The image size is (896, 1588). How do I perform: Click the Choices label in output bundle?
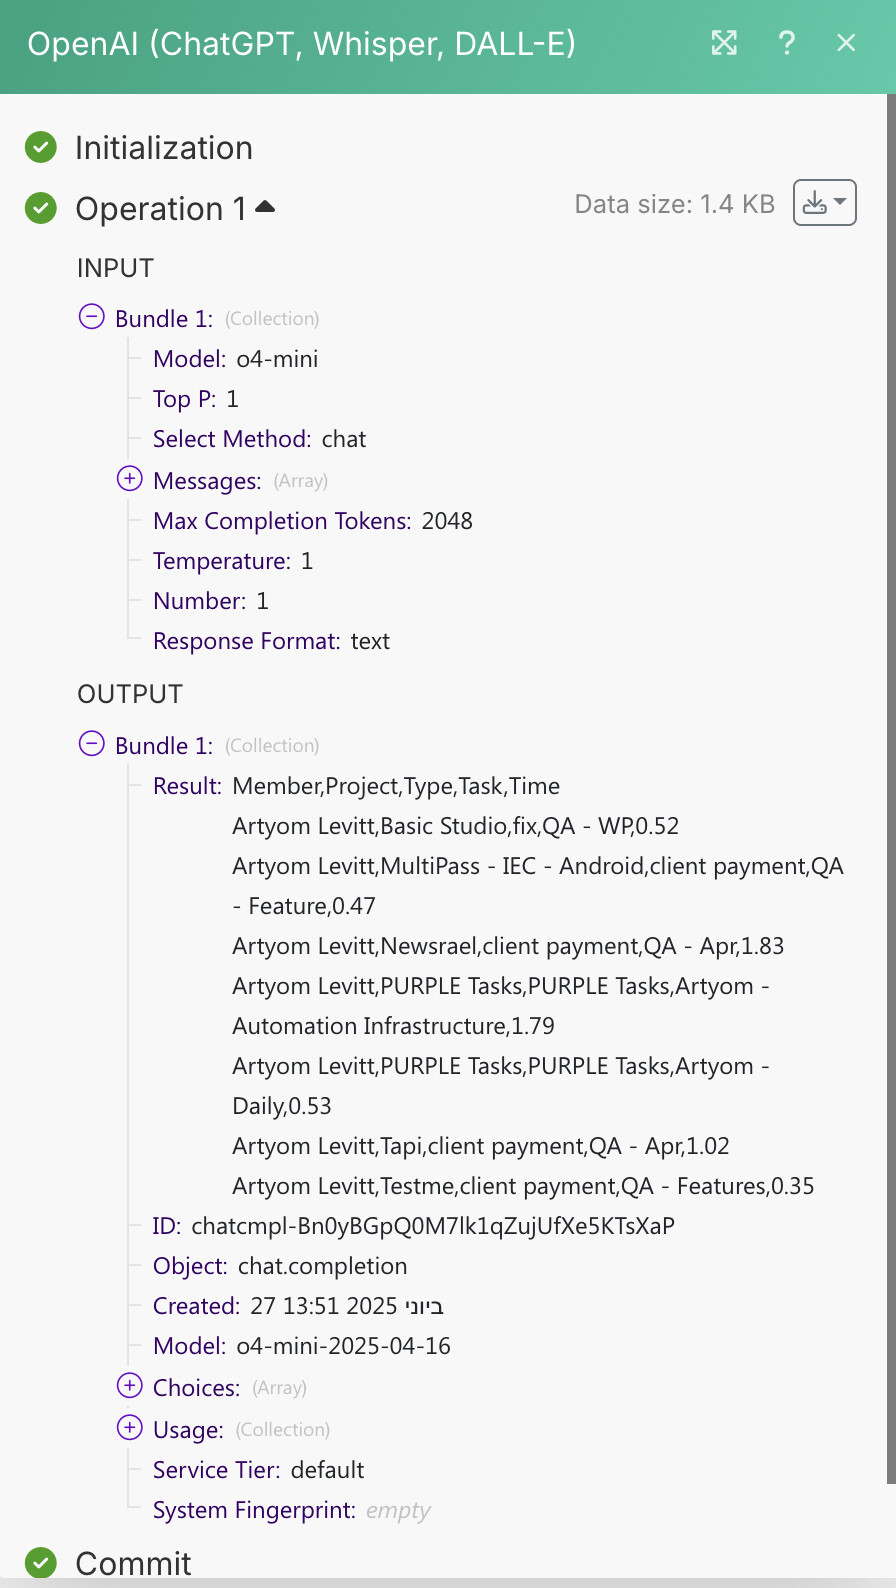[x=196, y=1388]
